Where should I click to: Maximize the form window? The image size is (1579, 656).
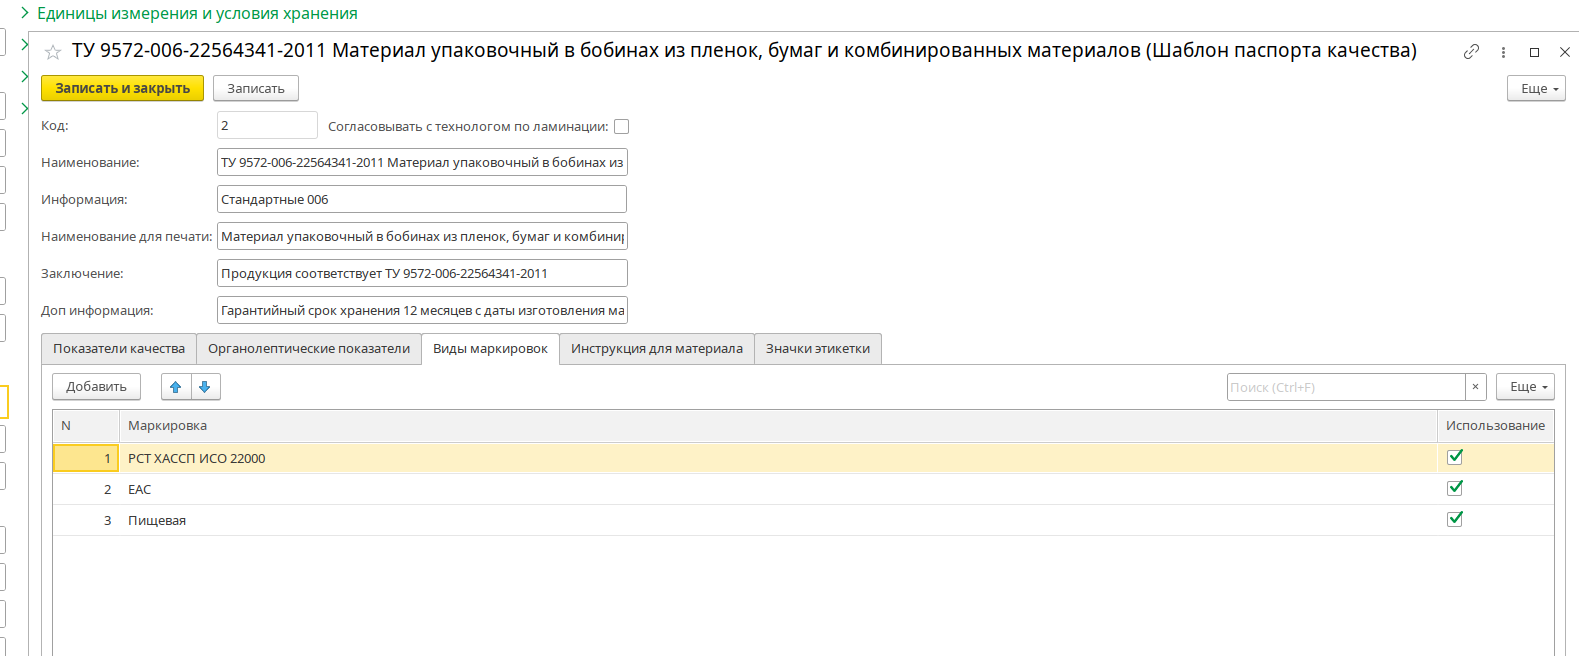click(x=1534, y=52)
